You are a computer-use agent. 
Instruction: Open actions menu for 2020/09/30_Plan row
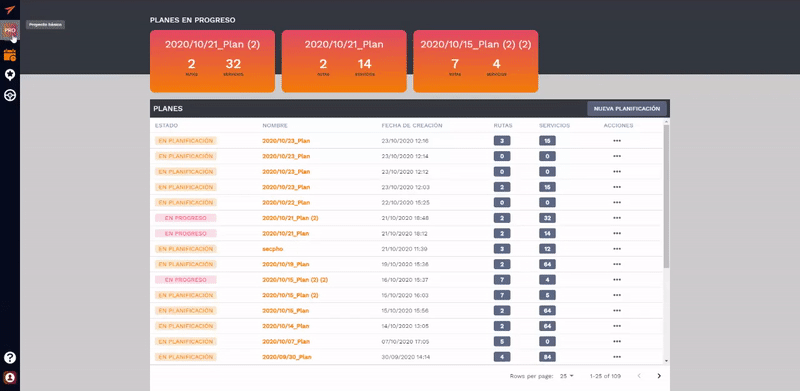617,357
